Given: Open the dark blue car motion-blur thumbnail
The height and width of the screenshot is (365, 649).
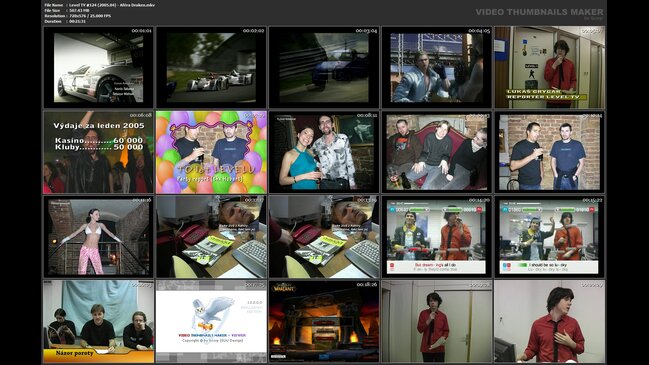Looking at the screenshot, I should 324,67.
